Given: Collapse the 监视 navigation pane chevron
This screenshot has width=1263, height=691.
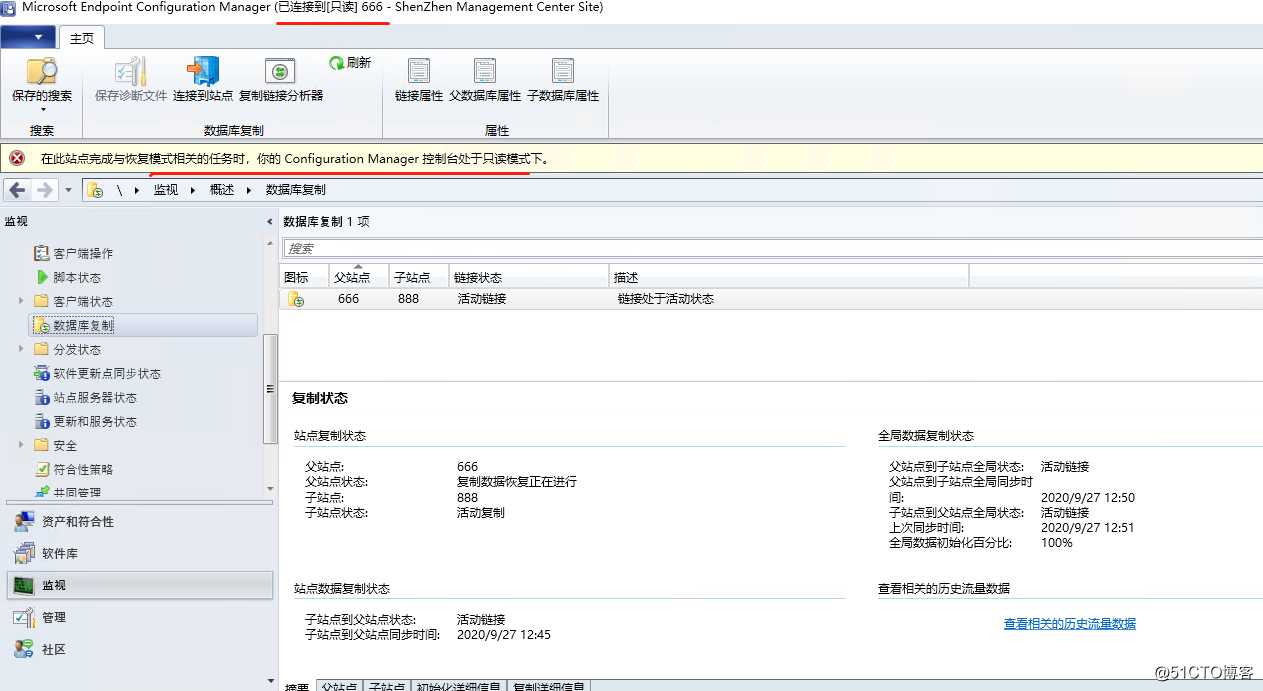Looking at the screenshot, I should tap(269, 221).
